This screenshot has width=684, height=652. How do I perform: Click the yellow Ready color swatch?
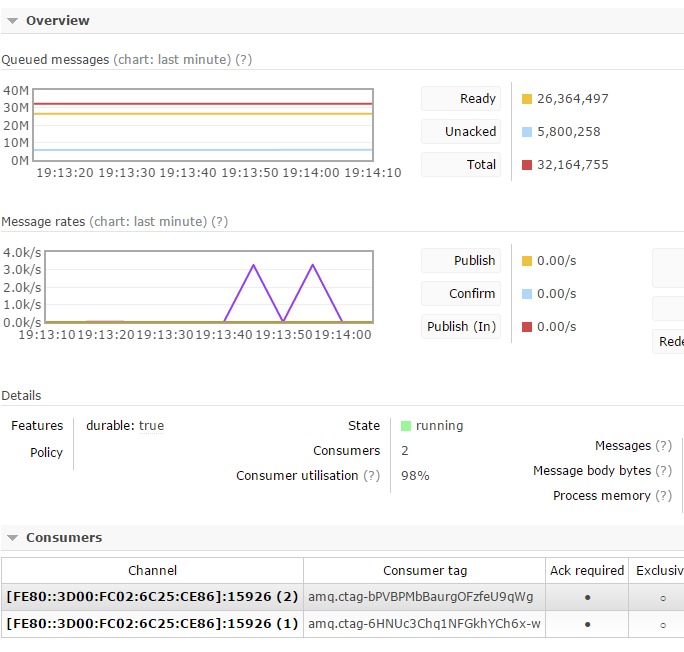[527, 99]
